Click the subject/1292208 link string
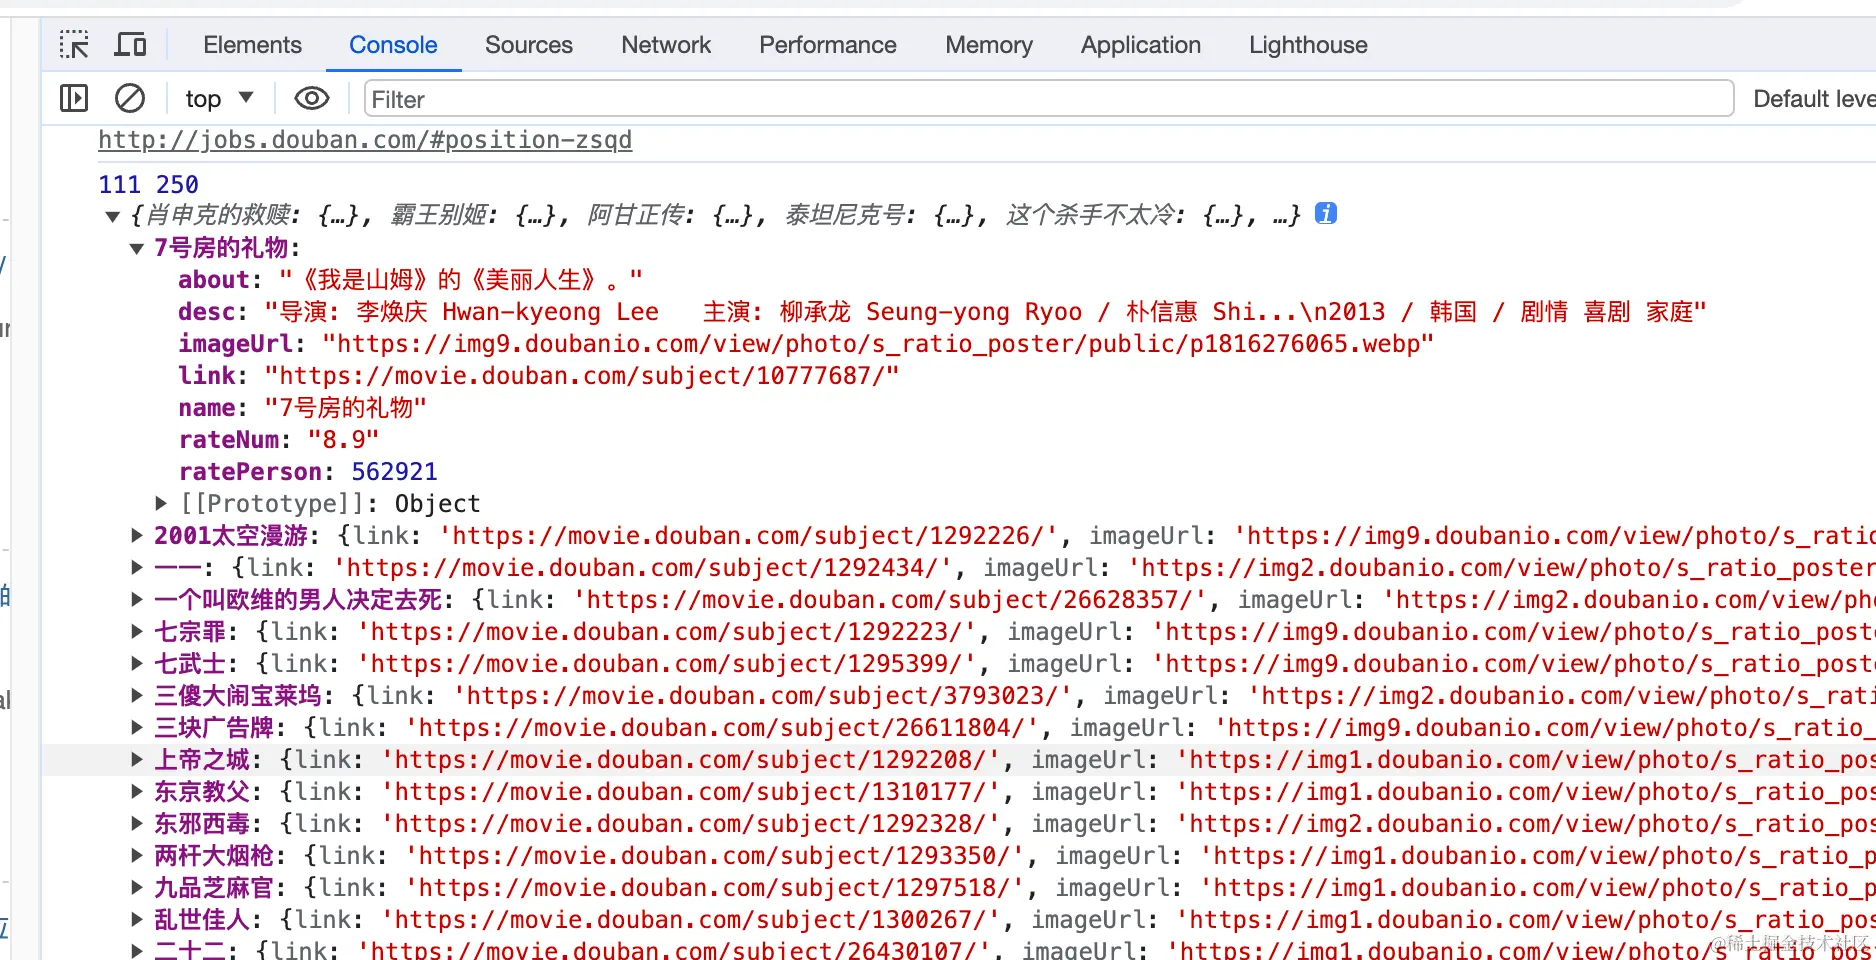 pyautogui.click(x=692, y=760)
